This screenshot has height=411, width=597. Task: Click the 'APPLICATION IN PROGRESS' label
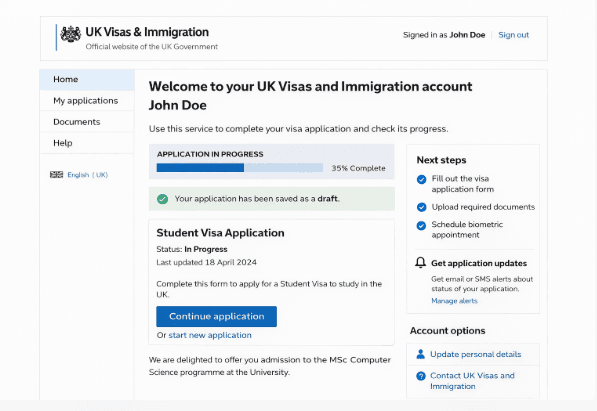[210, 154]
